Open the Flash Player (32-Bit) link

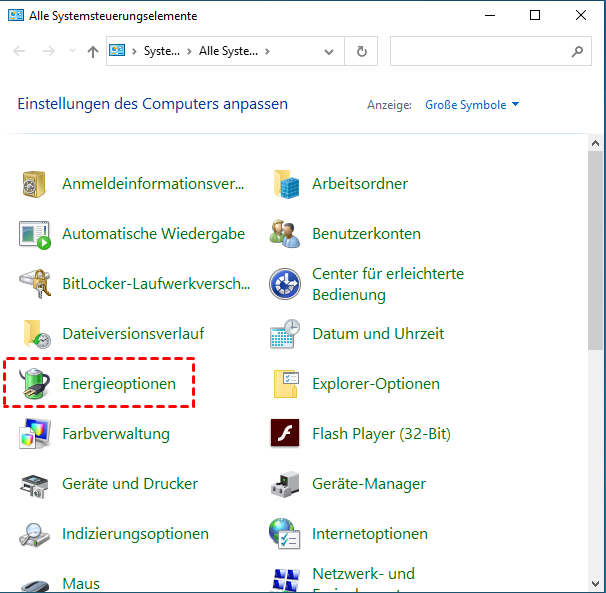(x=381, y=434)
